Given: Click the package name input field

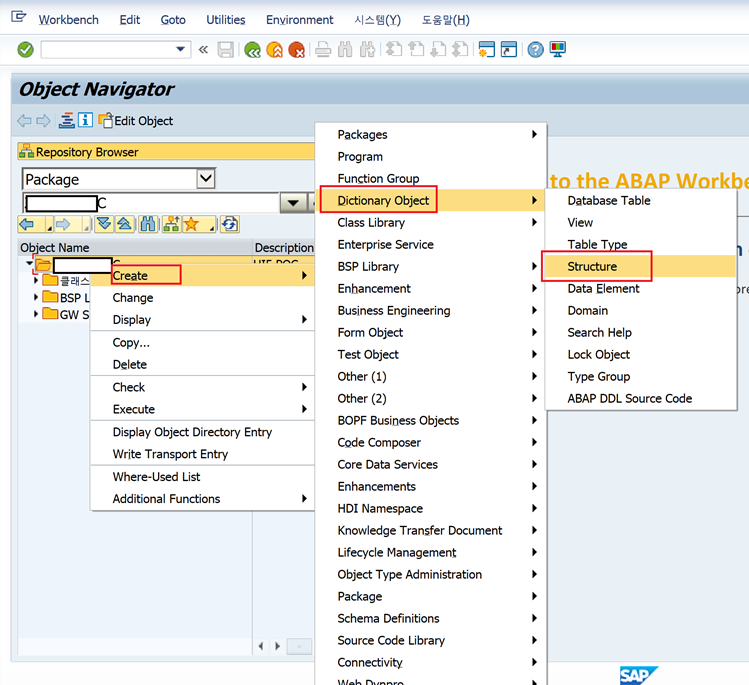Looking at the screenshot, I should 150,203.
